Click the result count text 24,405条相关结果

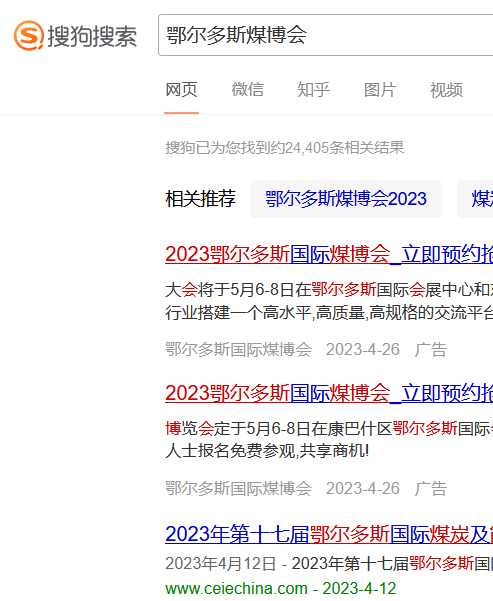344,148
